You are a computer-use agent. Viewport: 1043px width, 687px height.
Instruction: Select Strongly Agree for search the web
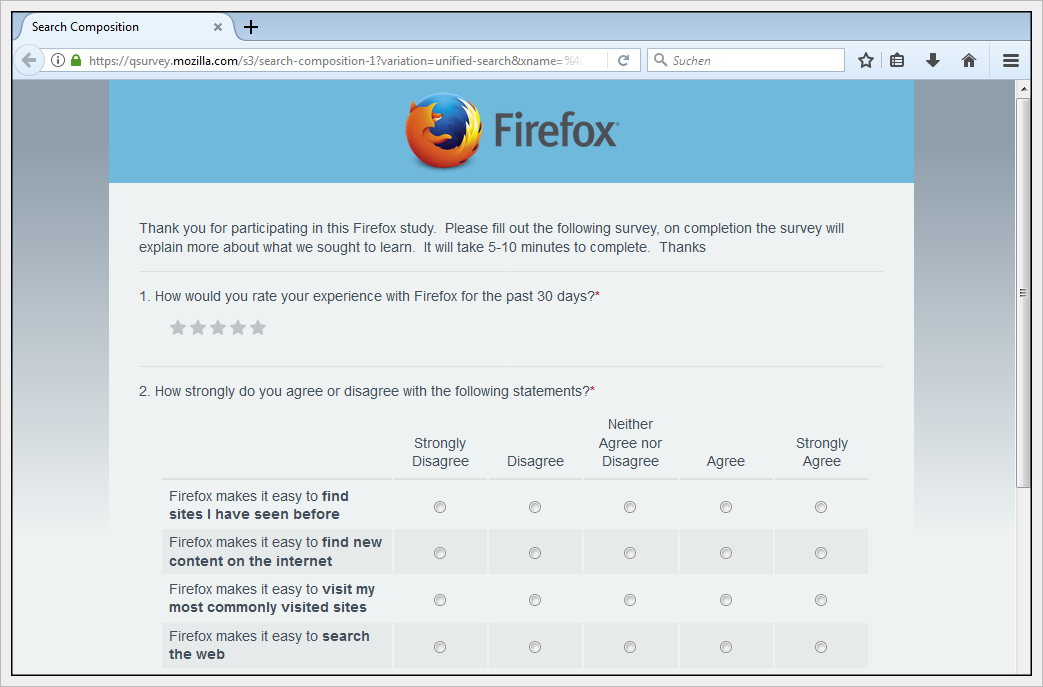click(821, 646)
